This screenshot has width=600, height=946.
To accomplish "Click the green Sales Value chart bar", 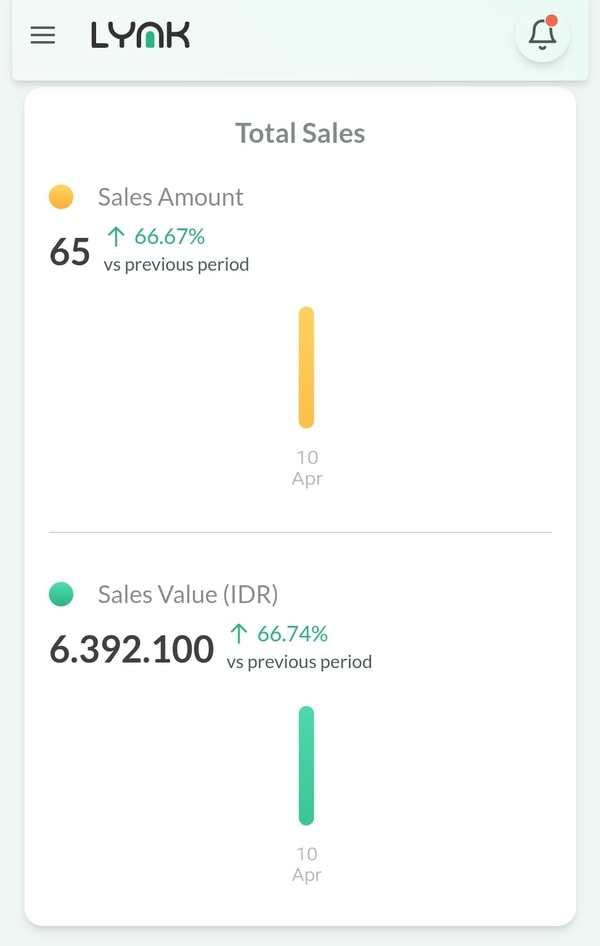I will [x=306, y=765].
